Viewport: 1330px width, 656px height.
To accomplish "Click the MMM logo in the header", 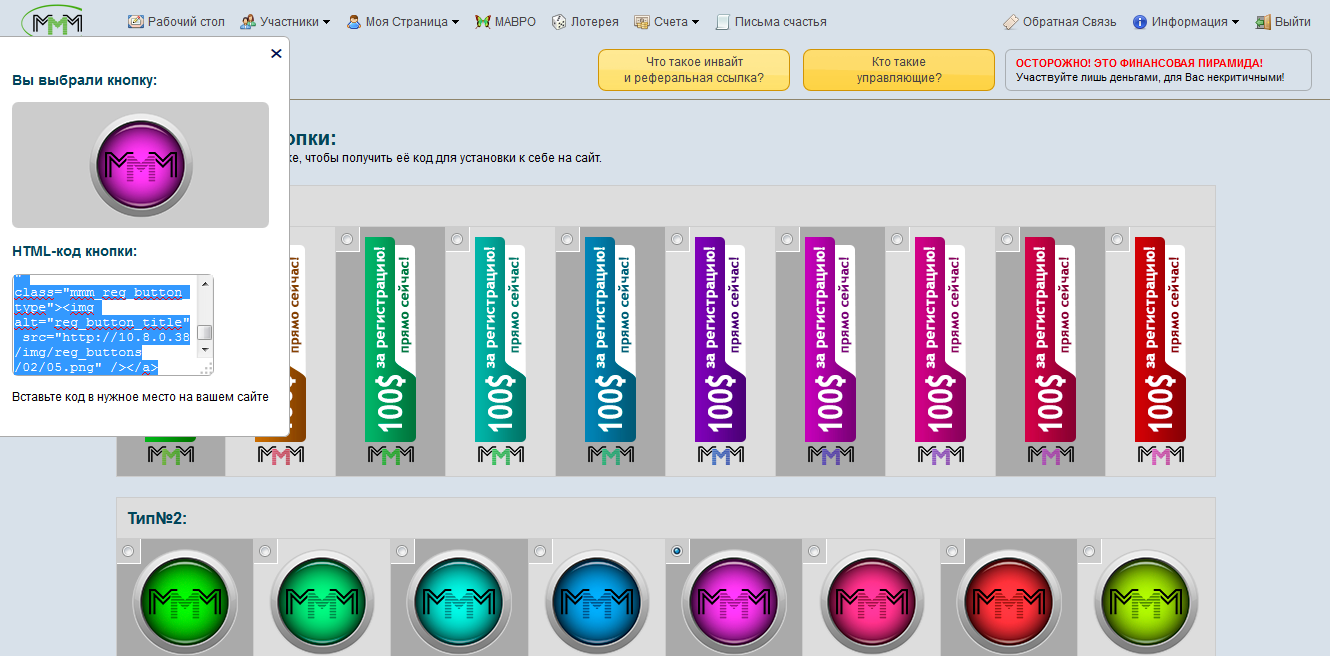I will [x=55, y=20].
